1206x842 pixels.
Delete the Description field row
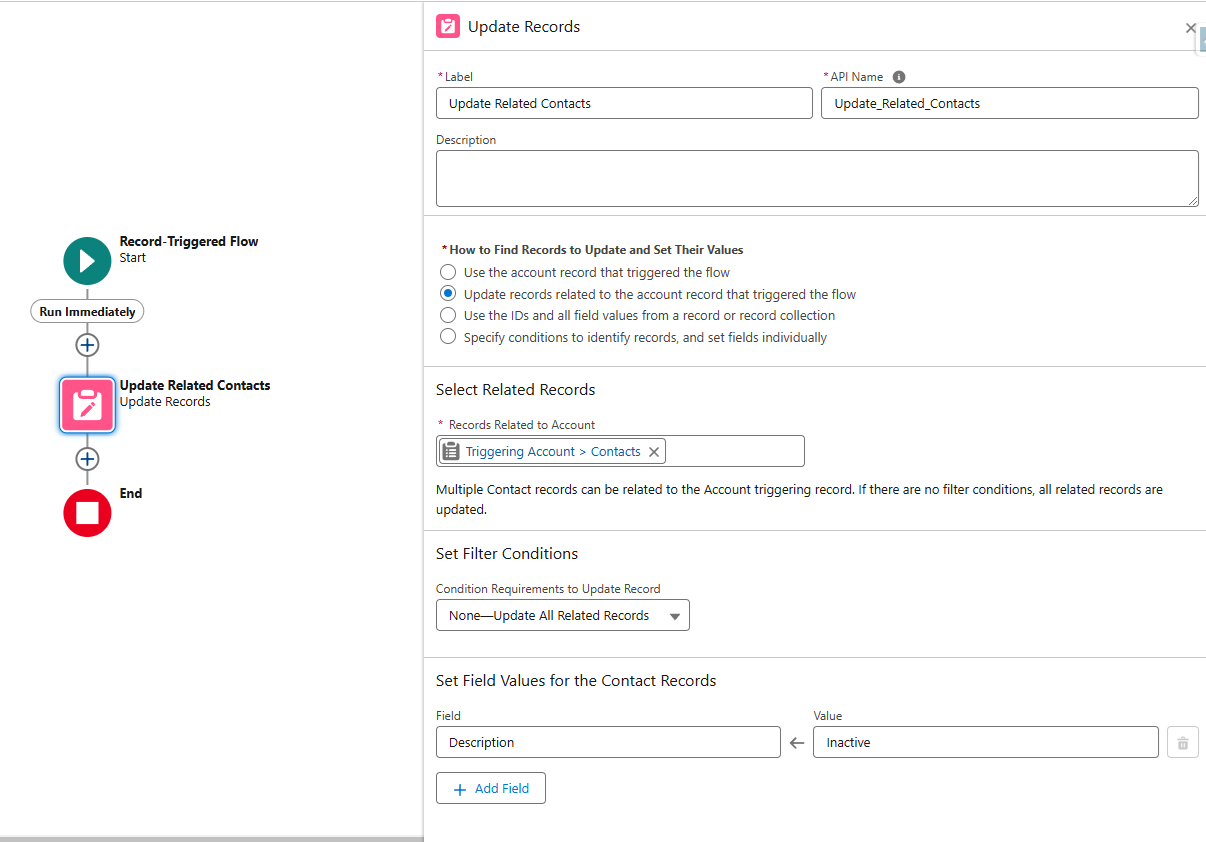(1182, 743)
